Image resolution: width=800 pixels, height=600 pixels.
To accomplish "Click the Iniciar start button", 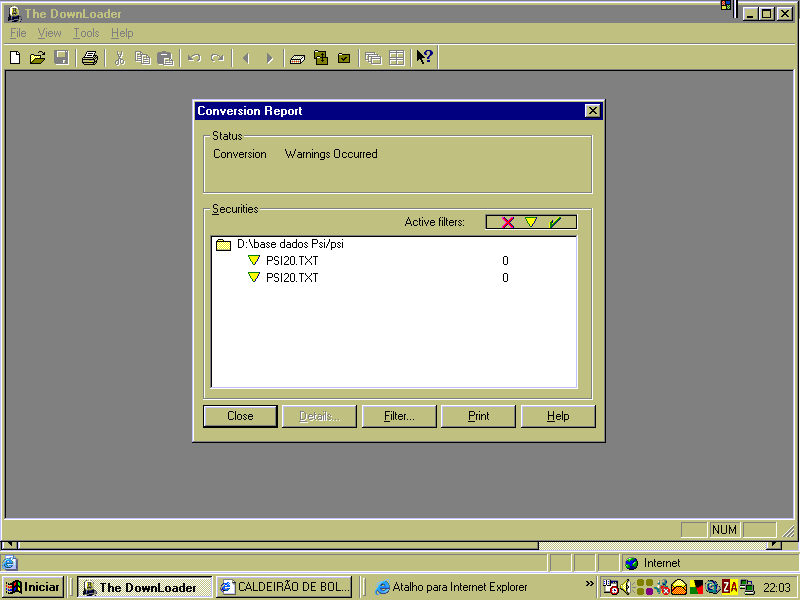I will (33, 587).
